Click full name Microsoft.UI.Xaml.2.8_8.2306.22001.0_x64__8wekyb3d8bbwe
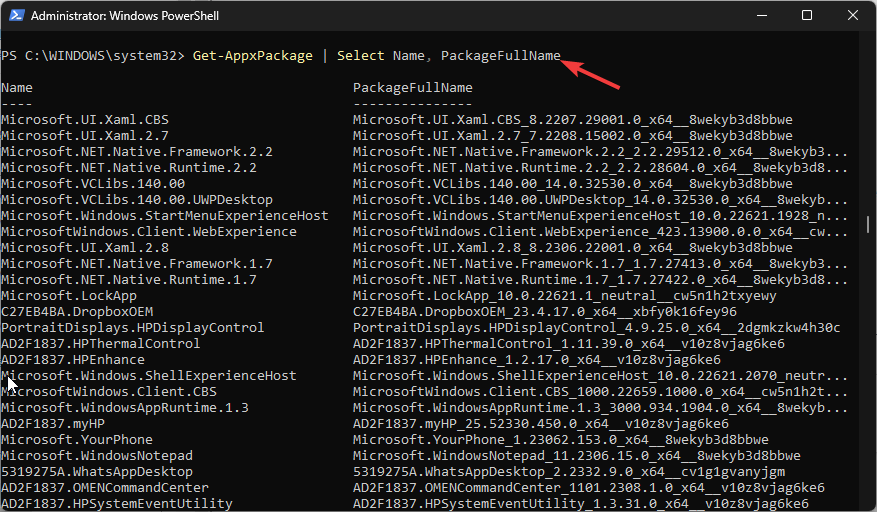 573,248
